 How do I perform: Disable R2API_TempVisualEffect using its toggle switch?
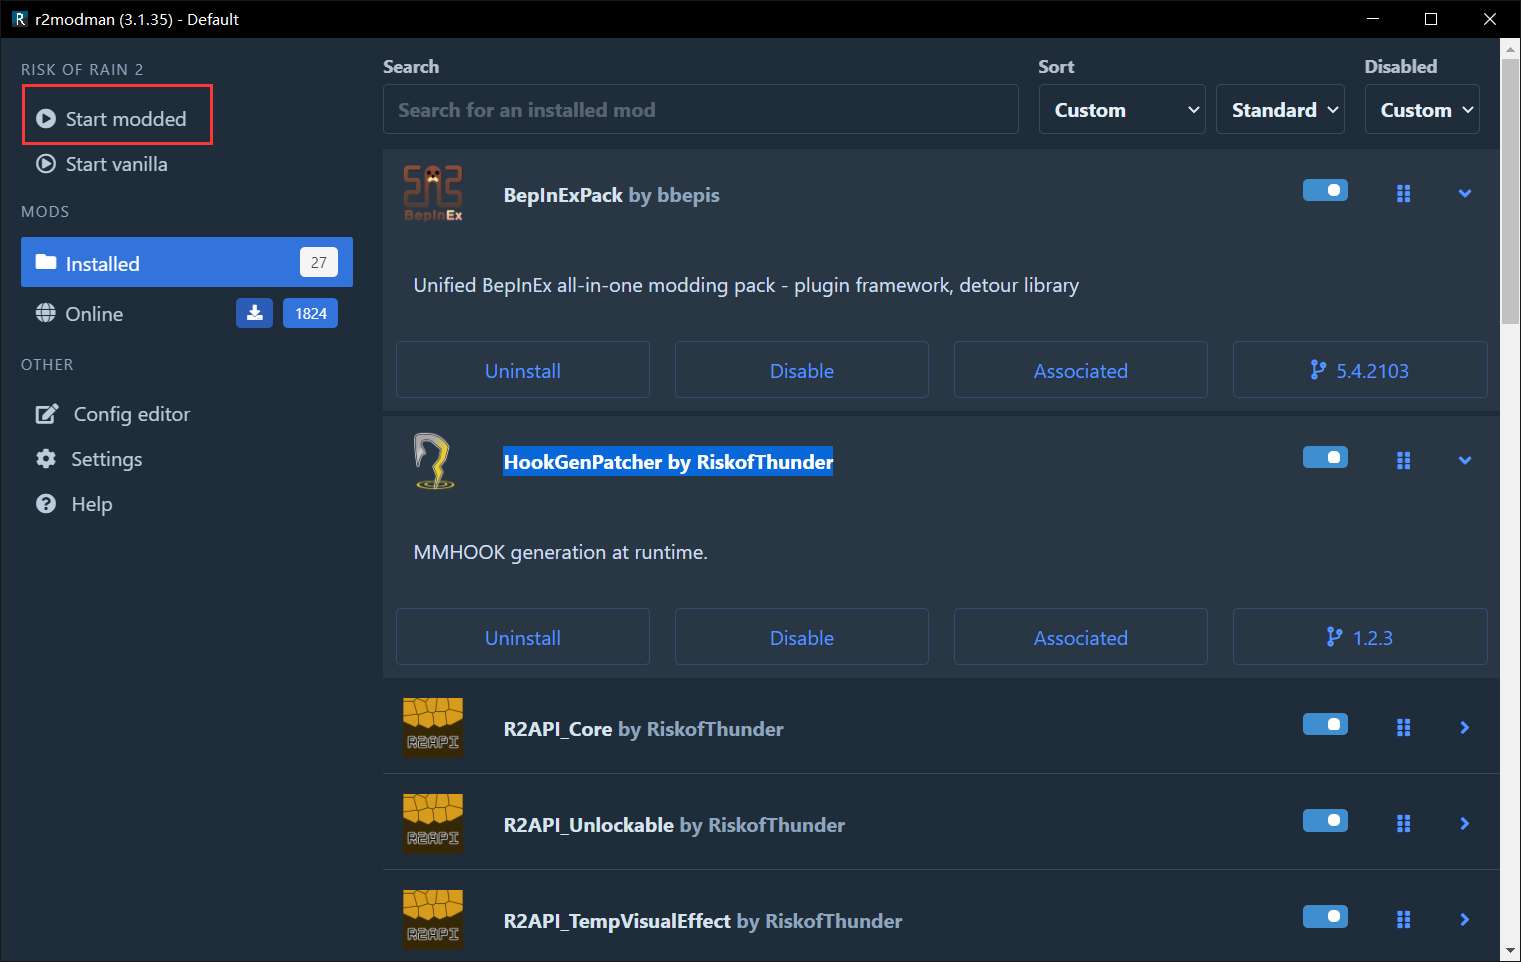tap(1325, 917)
